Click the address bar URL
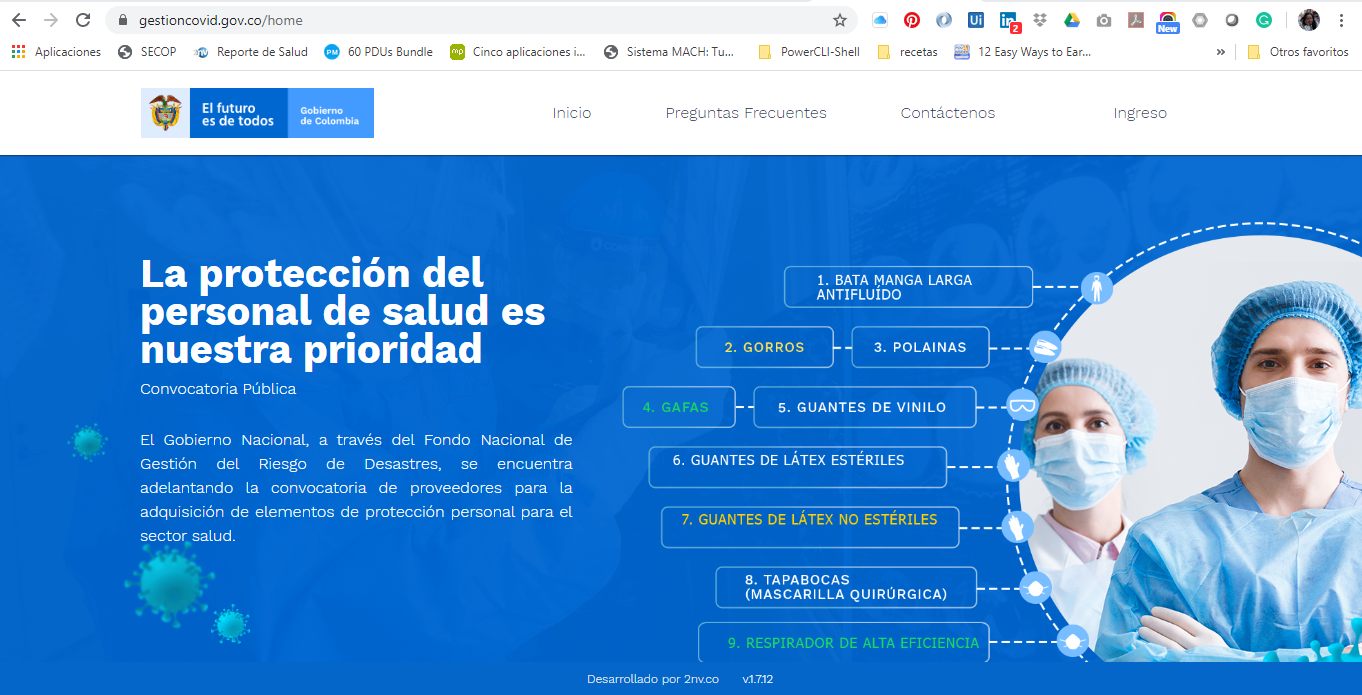 221,20
